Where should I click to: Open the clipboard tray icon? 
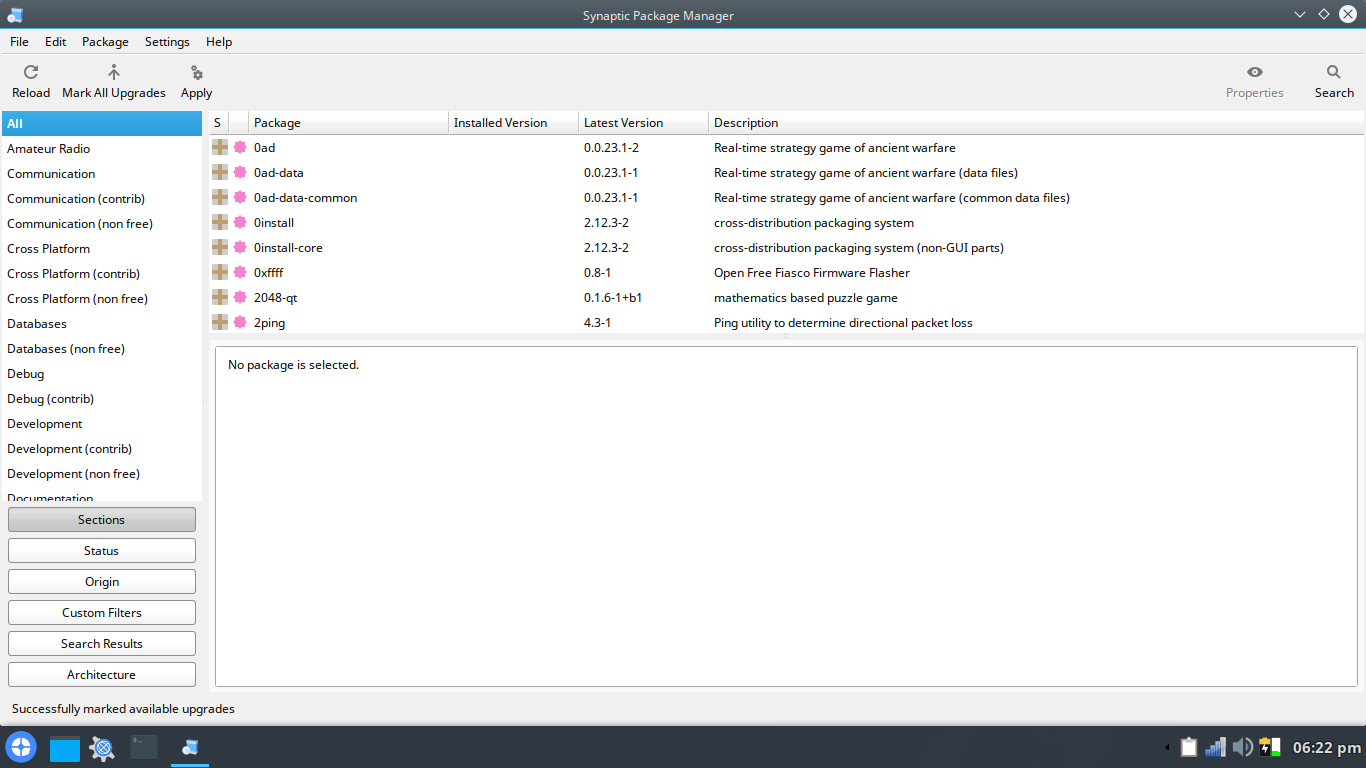click(1189, 747)
